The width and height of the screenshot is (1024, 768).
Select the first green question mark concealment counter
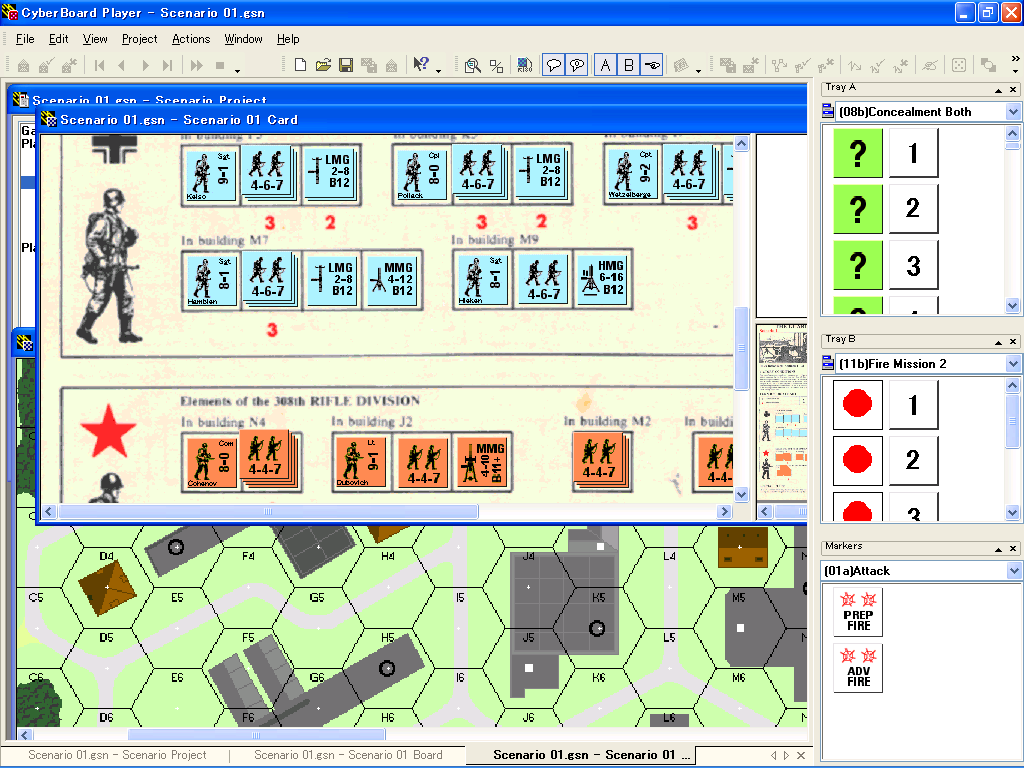click(x=858, y=153)
